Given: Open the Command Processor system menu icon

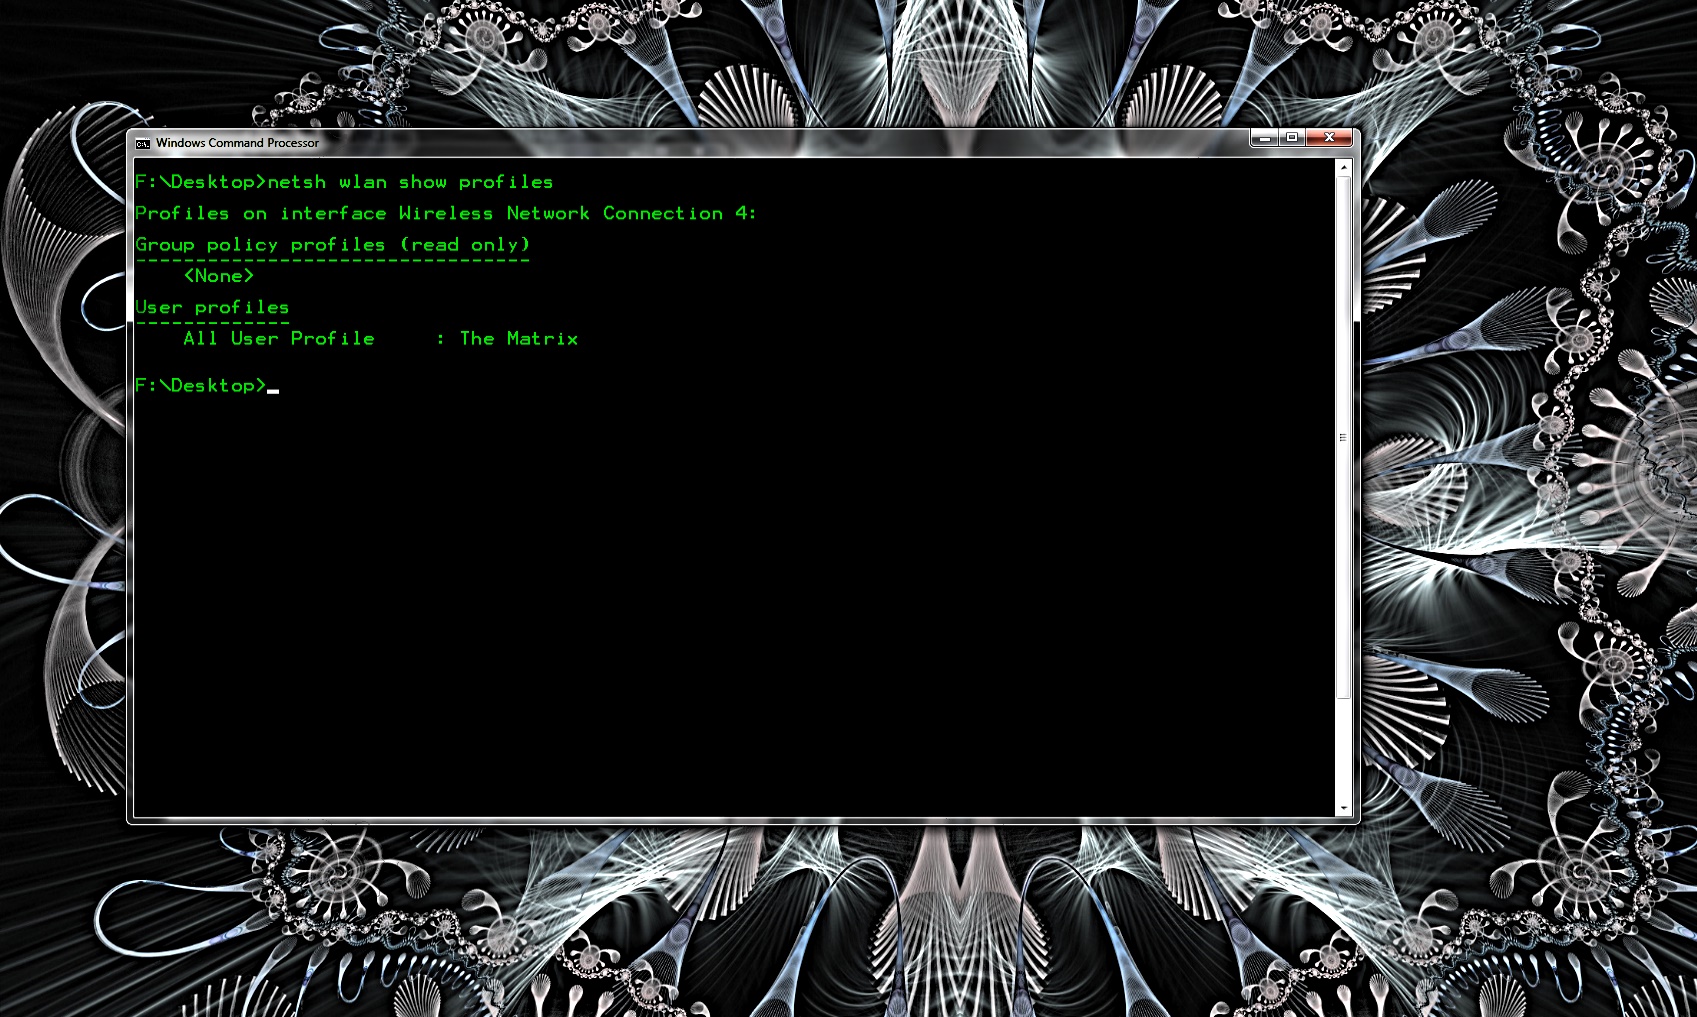Looking at the screenshot, I should coord(143,143).
